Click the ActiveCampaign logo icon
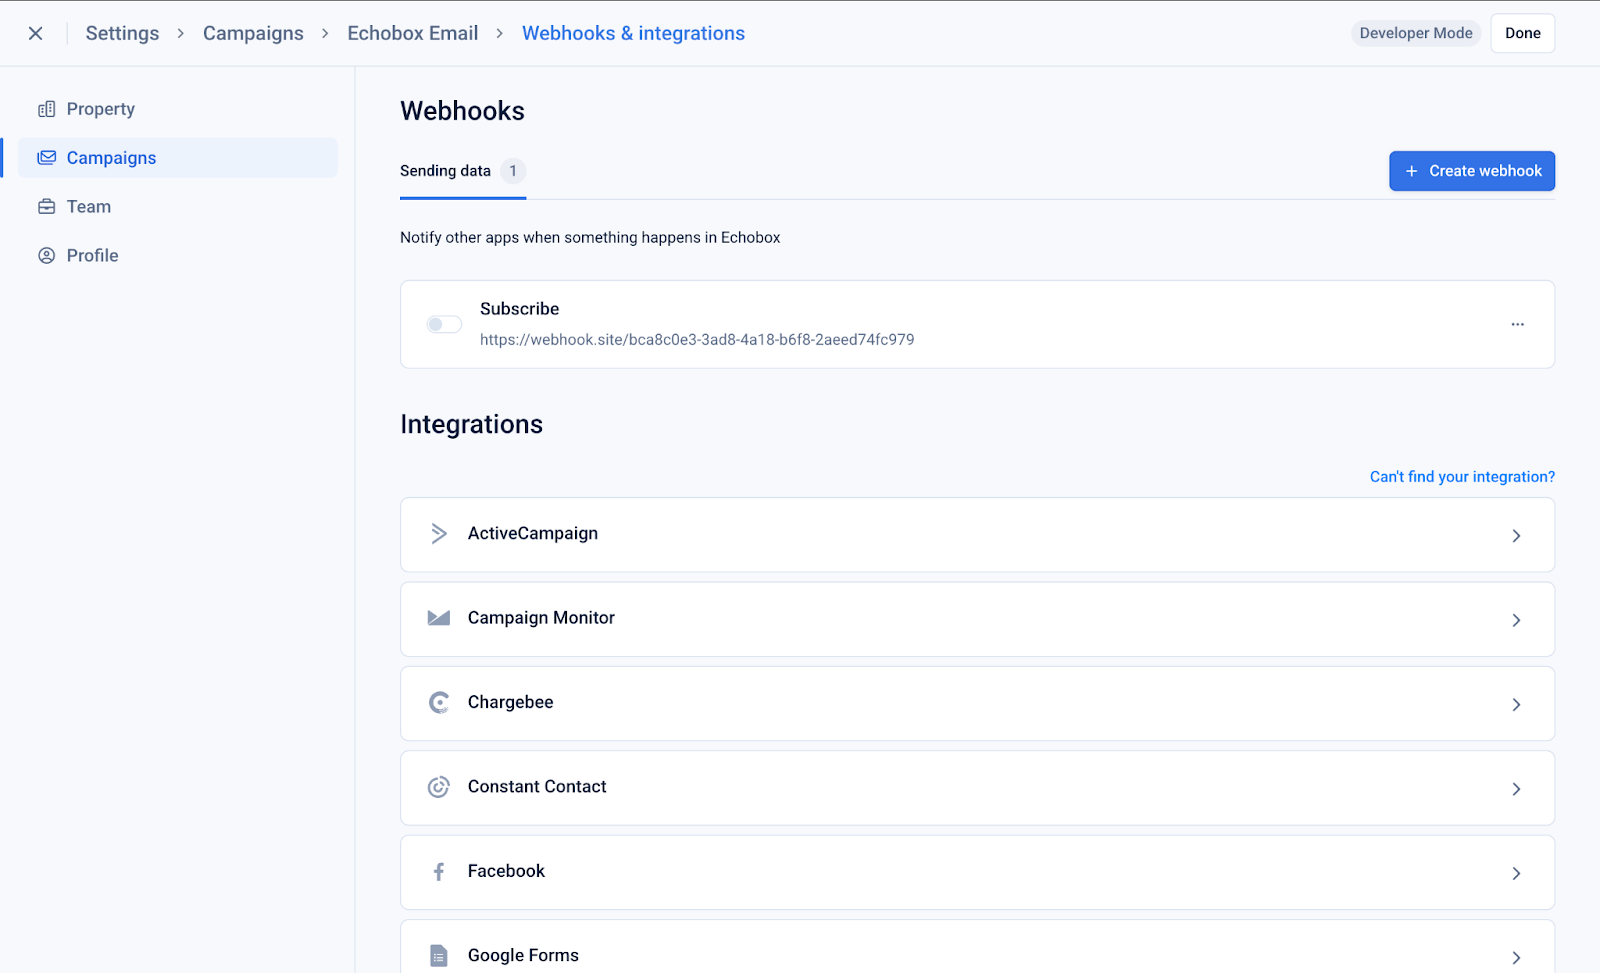This screenshot has height=973, width=1600. 438,534
